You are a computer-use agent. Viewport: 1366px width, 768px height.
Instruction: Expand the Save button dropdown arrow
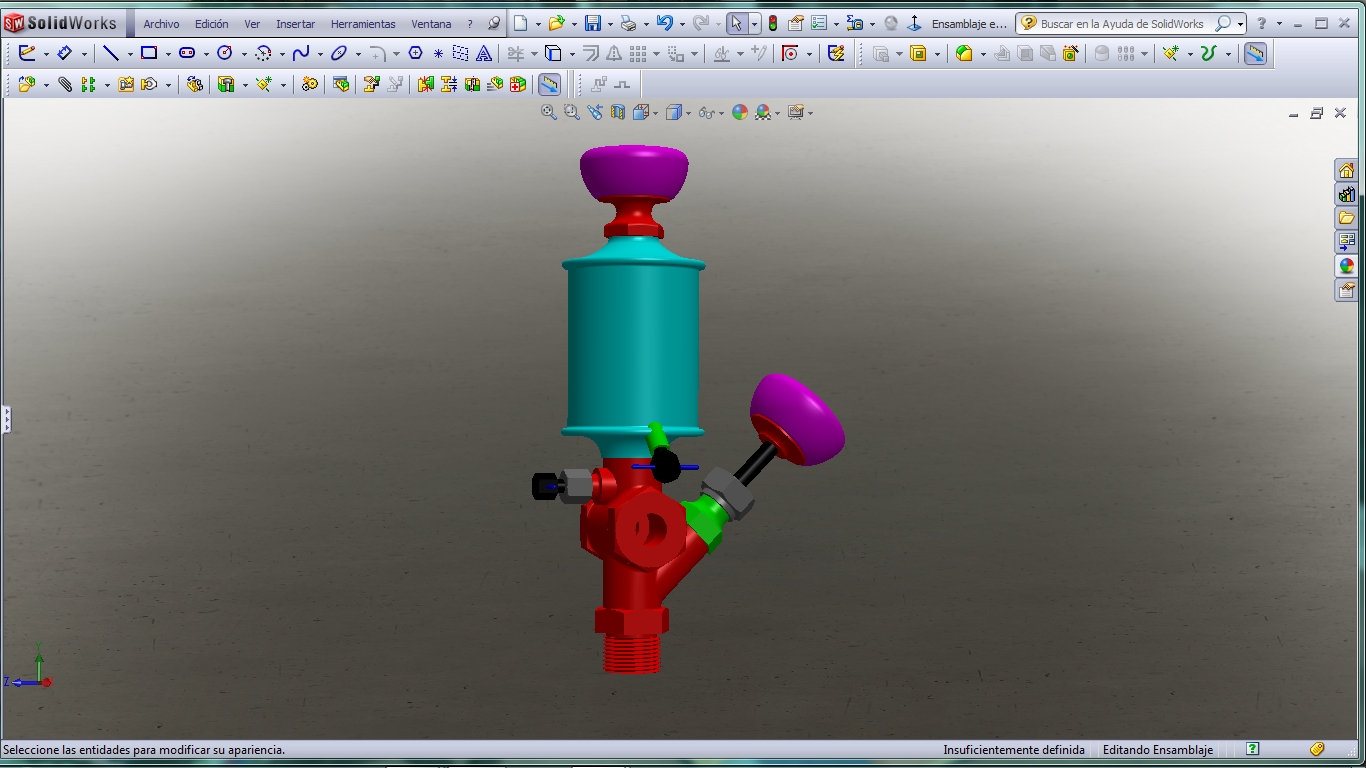609,24
